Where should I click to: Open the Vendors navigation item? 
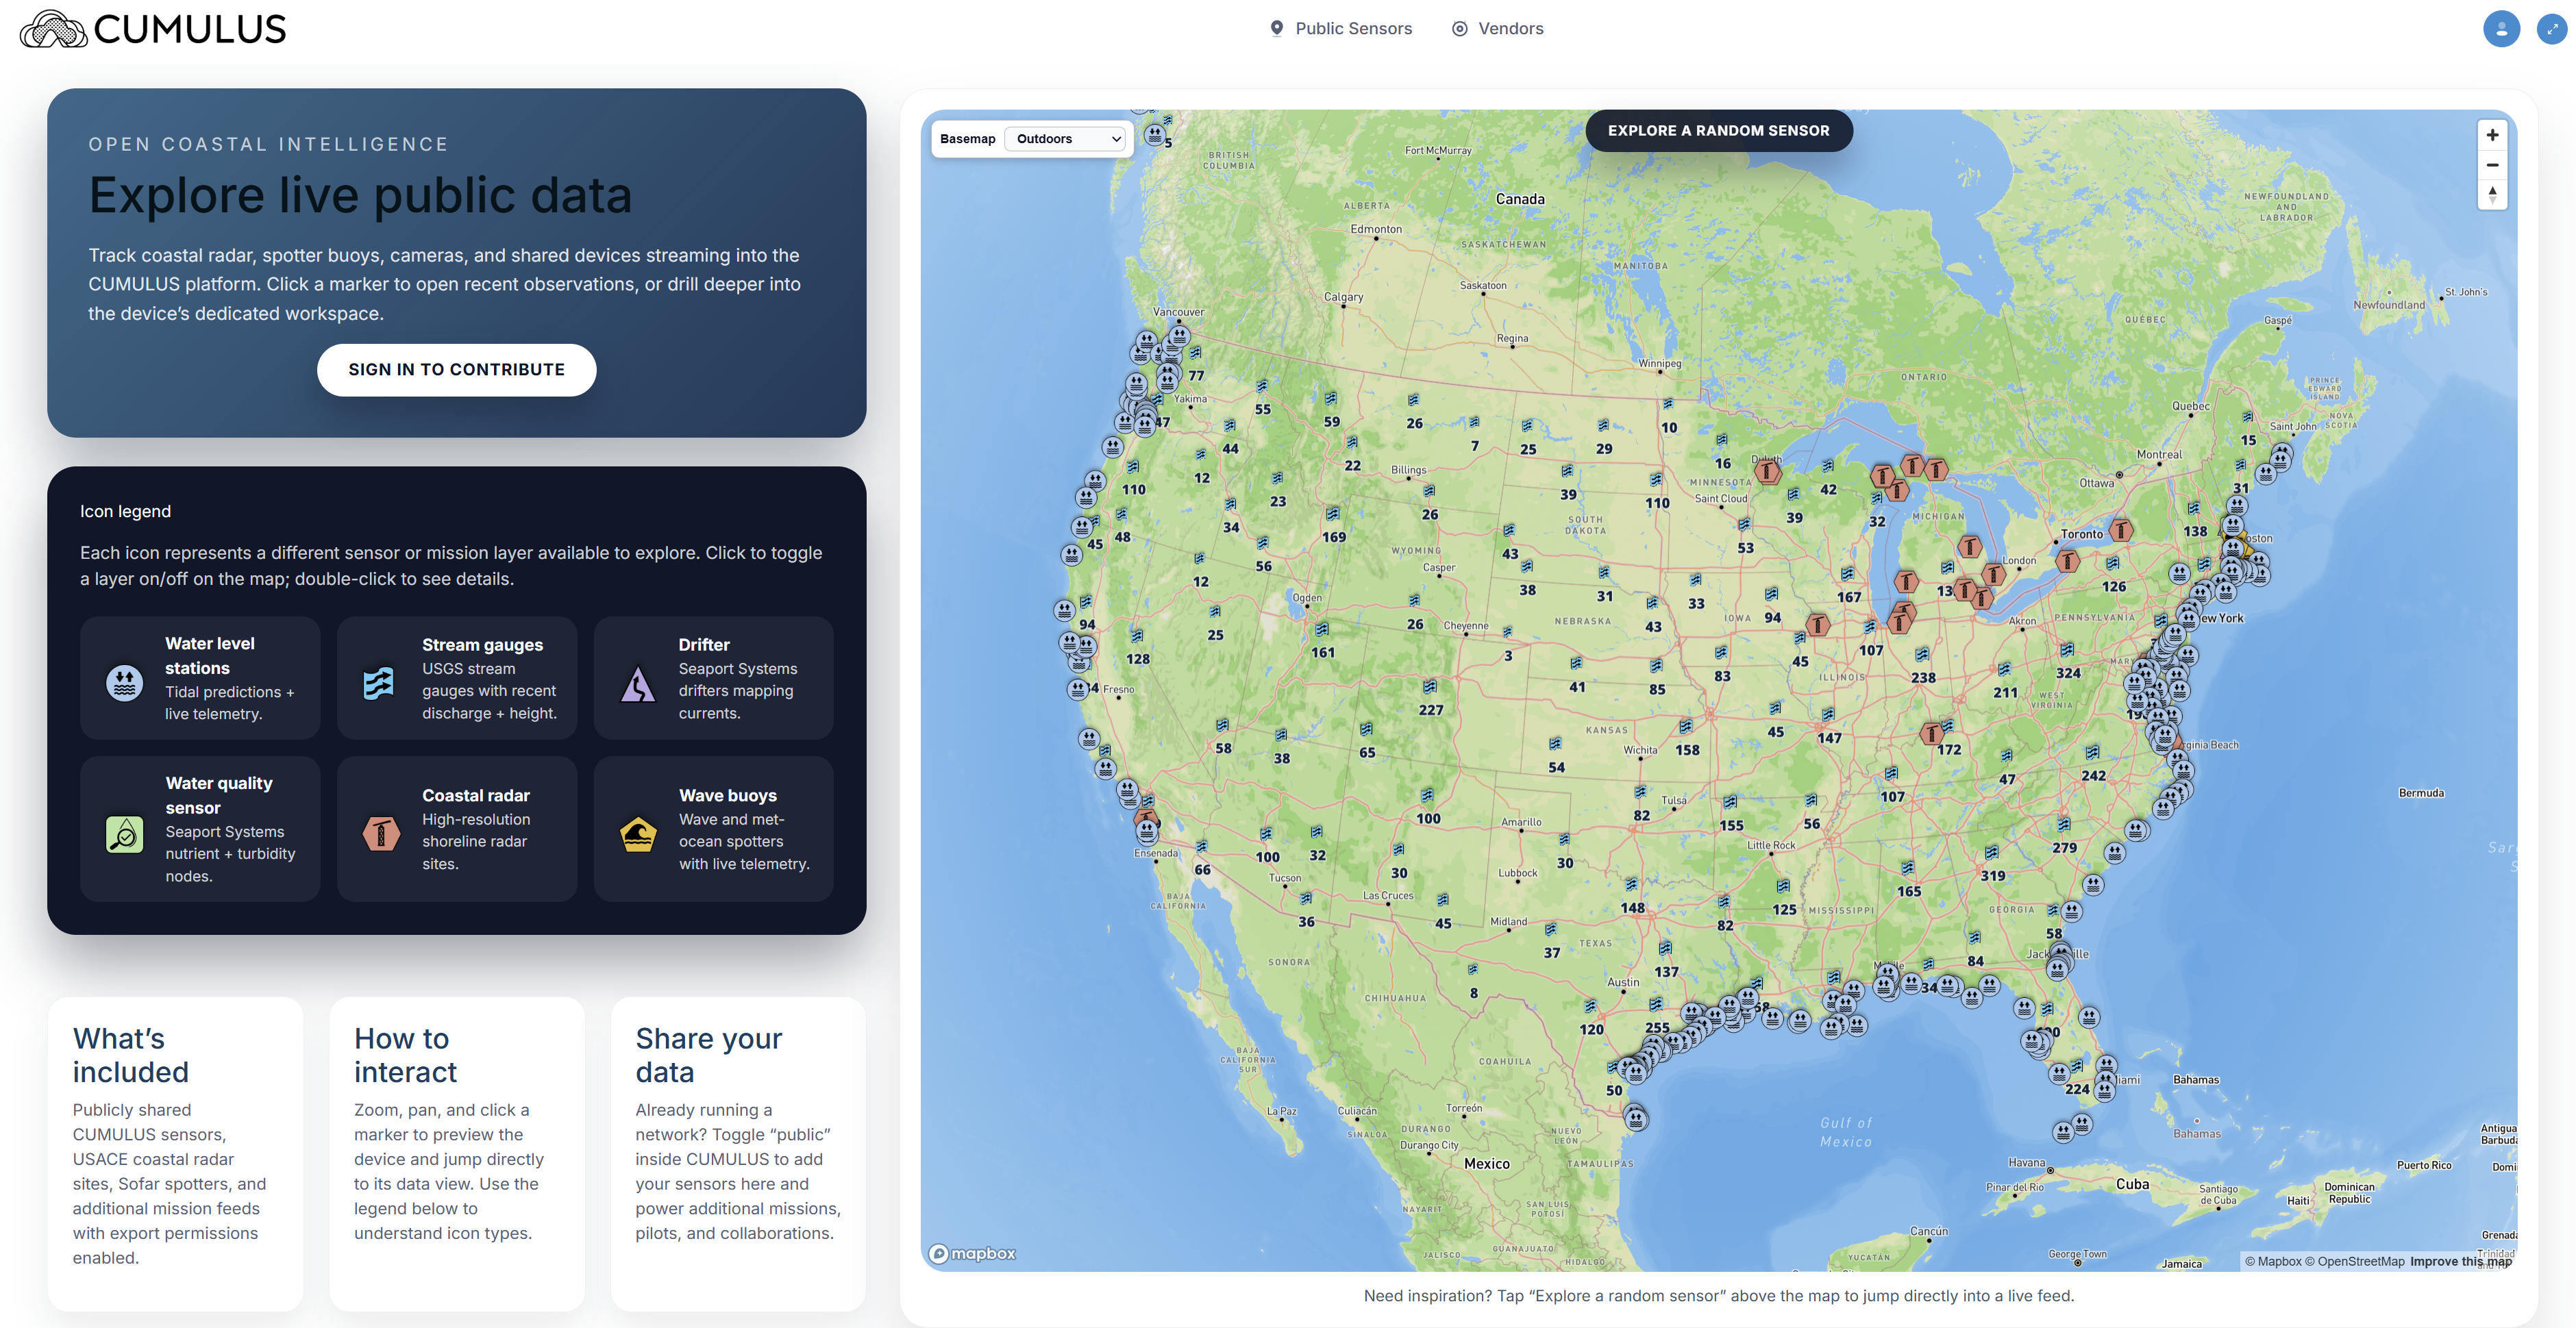click(1511, 28)
